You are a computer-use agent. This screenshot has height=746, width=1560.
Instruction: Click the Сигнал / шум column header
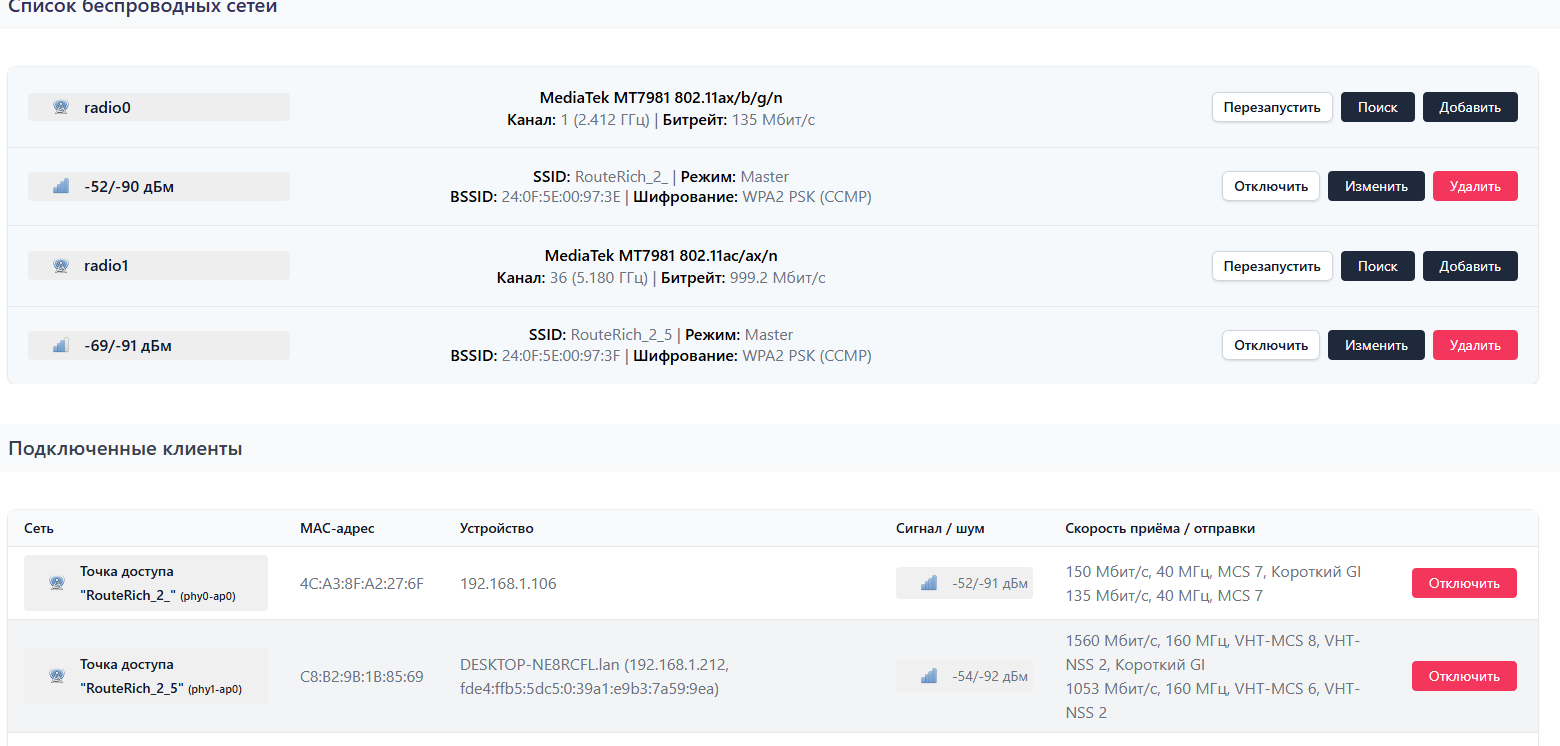tap(940, 528)
